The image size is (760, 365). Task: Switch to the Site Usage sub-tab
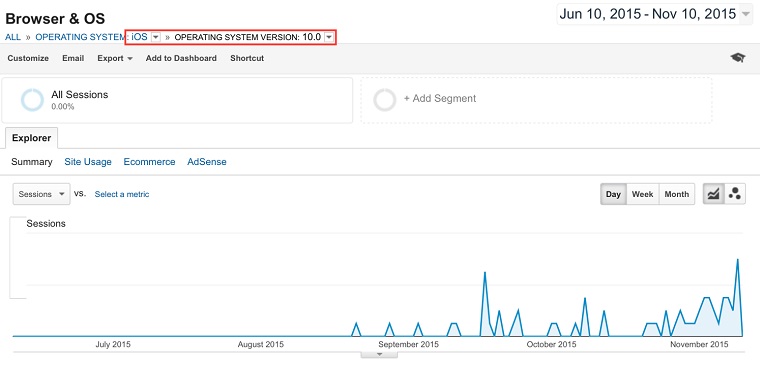pos(88,162)
